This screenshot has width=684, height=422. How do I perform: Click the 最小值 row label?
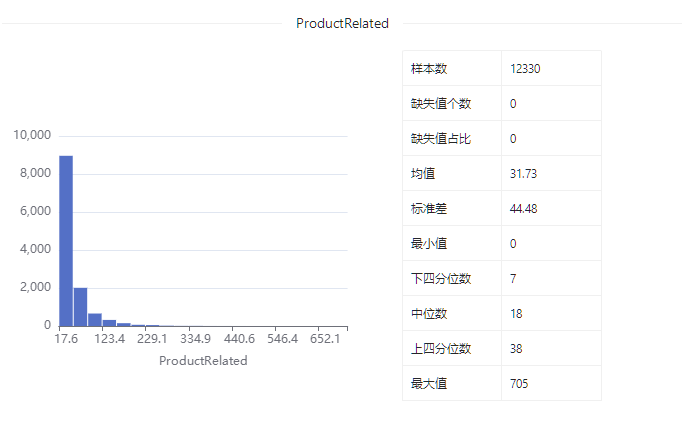[429, 244]
